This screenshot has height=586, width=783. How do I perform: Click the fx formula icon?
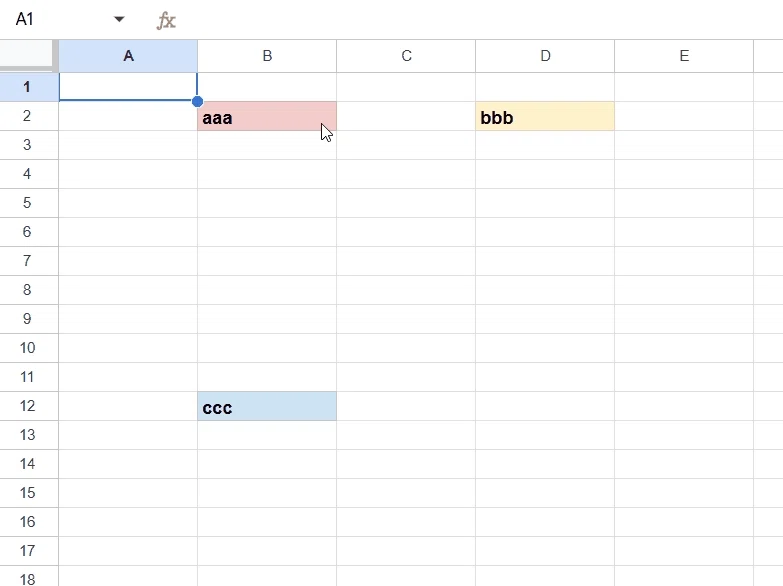[166, 20]
